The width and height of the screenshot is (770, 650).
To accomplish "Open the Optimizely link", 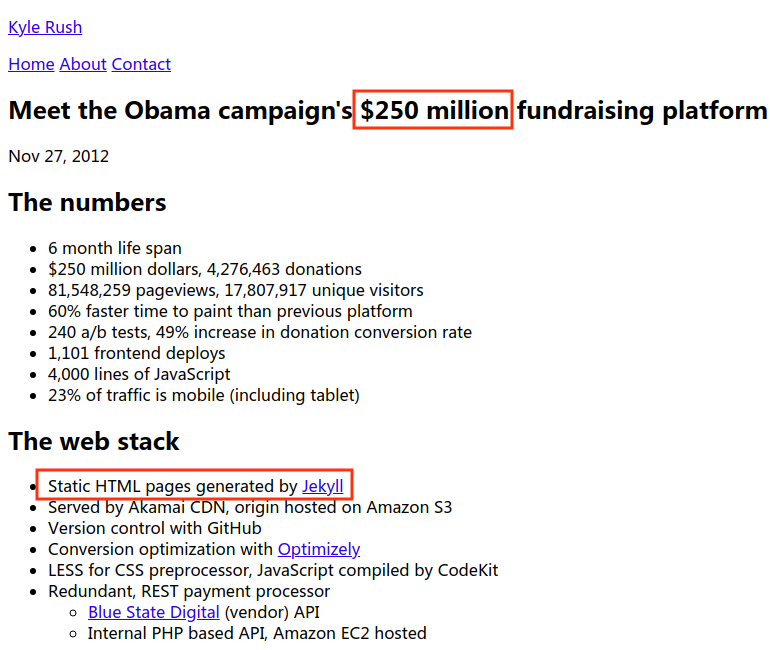I will [319, 549].
